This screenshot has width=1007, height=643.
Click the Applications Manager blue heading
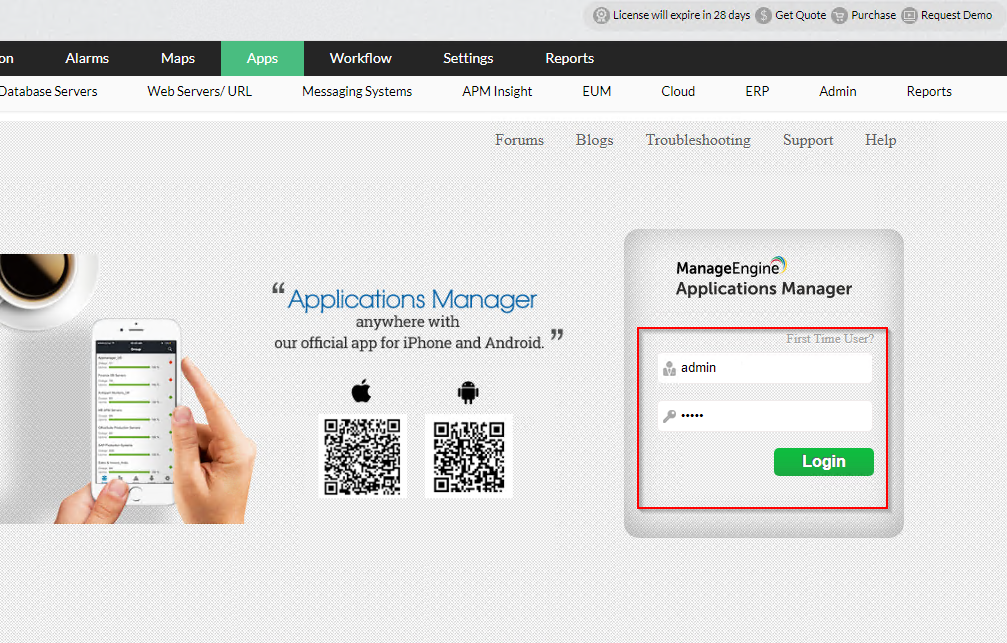[x=412, y=300]
